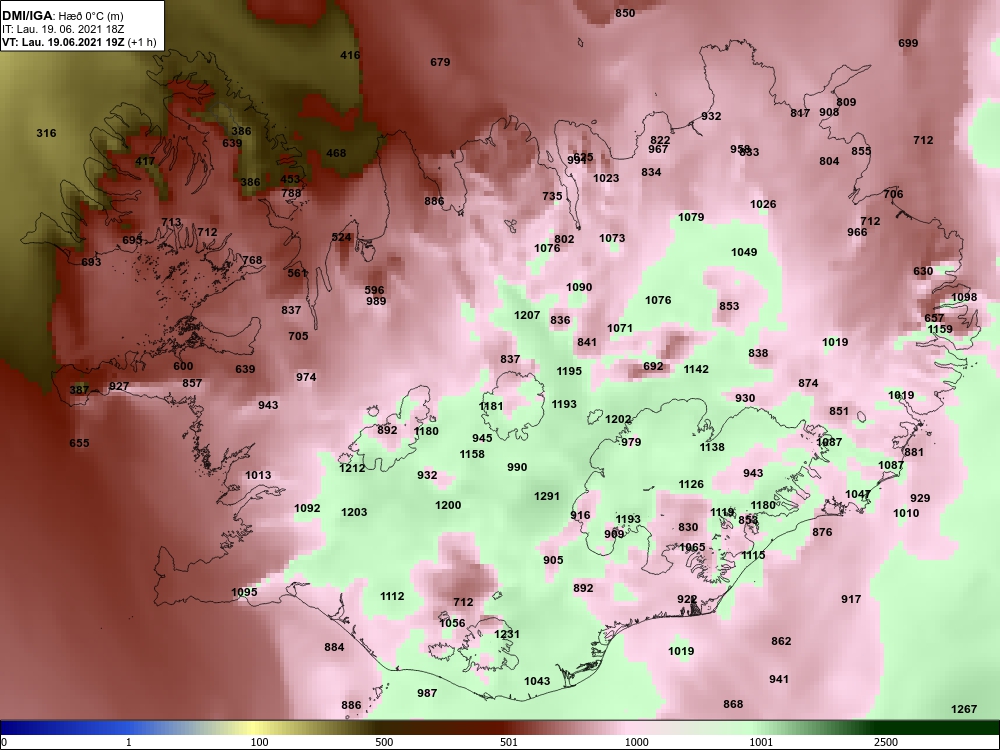Click the map value 941
The width and height of the screenshot is (1000, 750).
pyautogui.click(x=779, y=679)
